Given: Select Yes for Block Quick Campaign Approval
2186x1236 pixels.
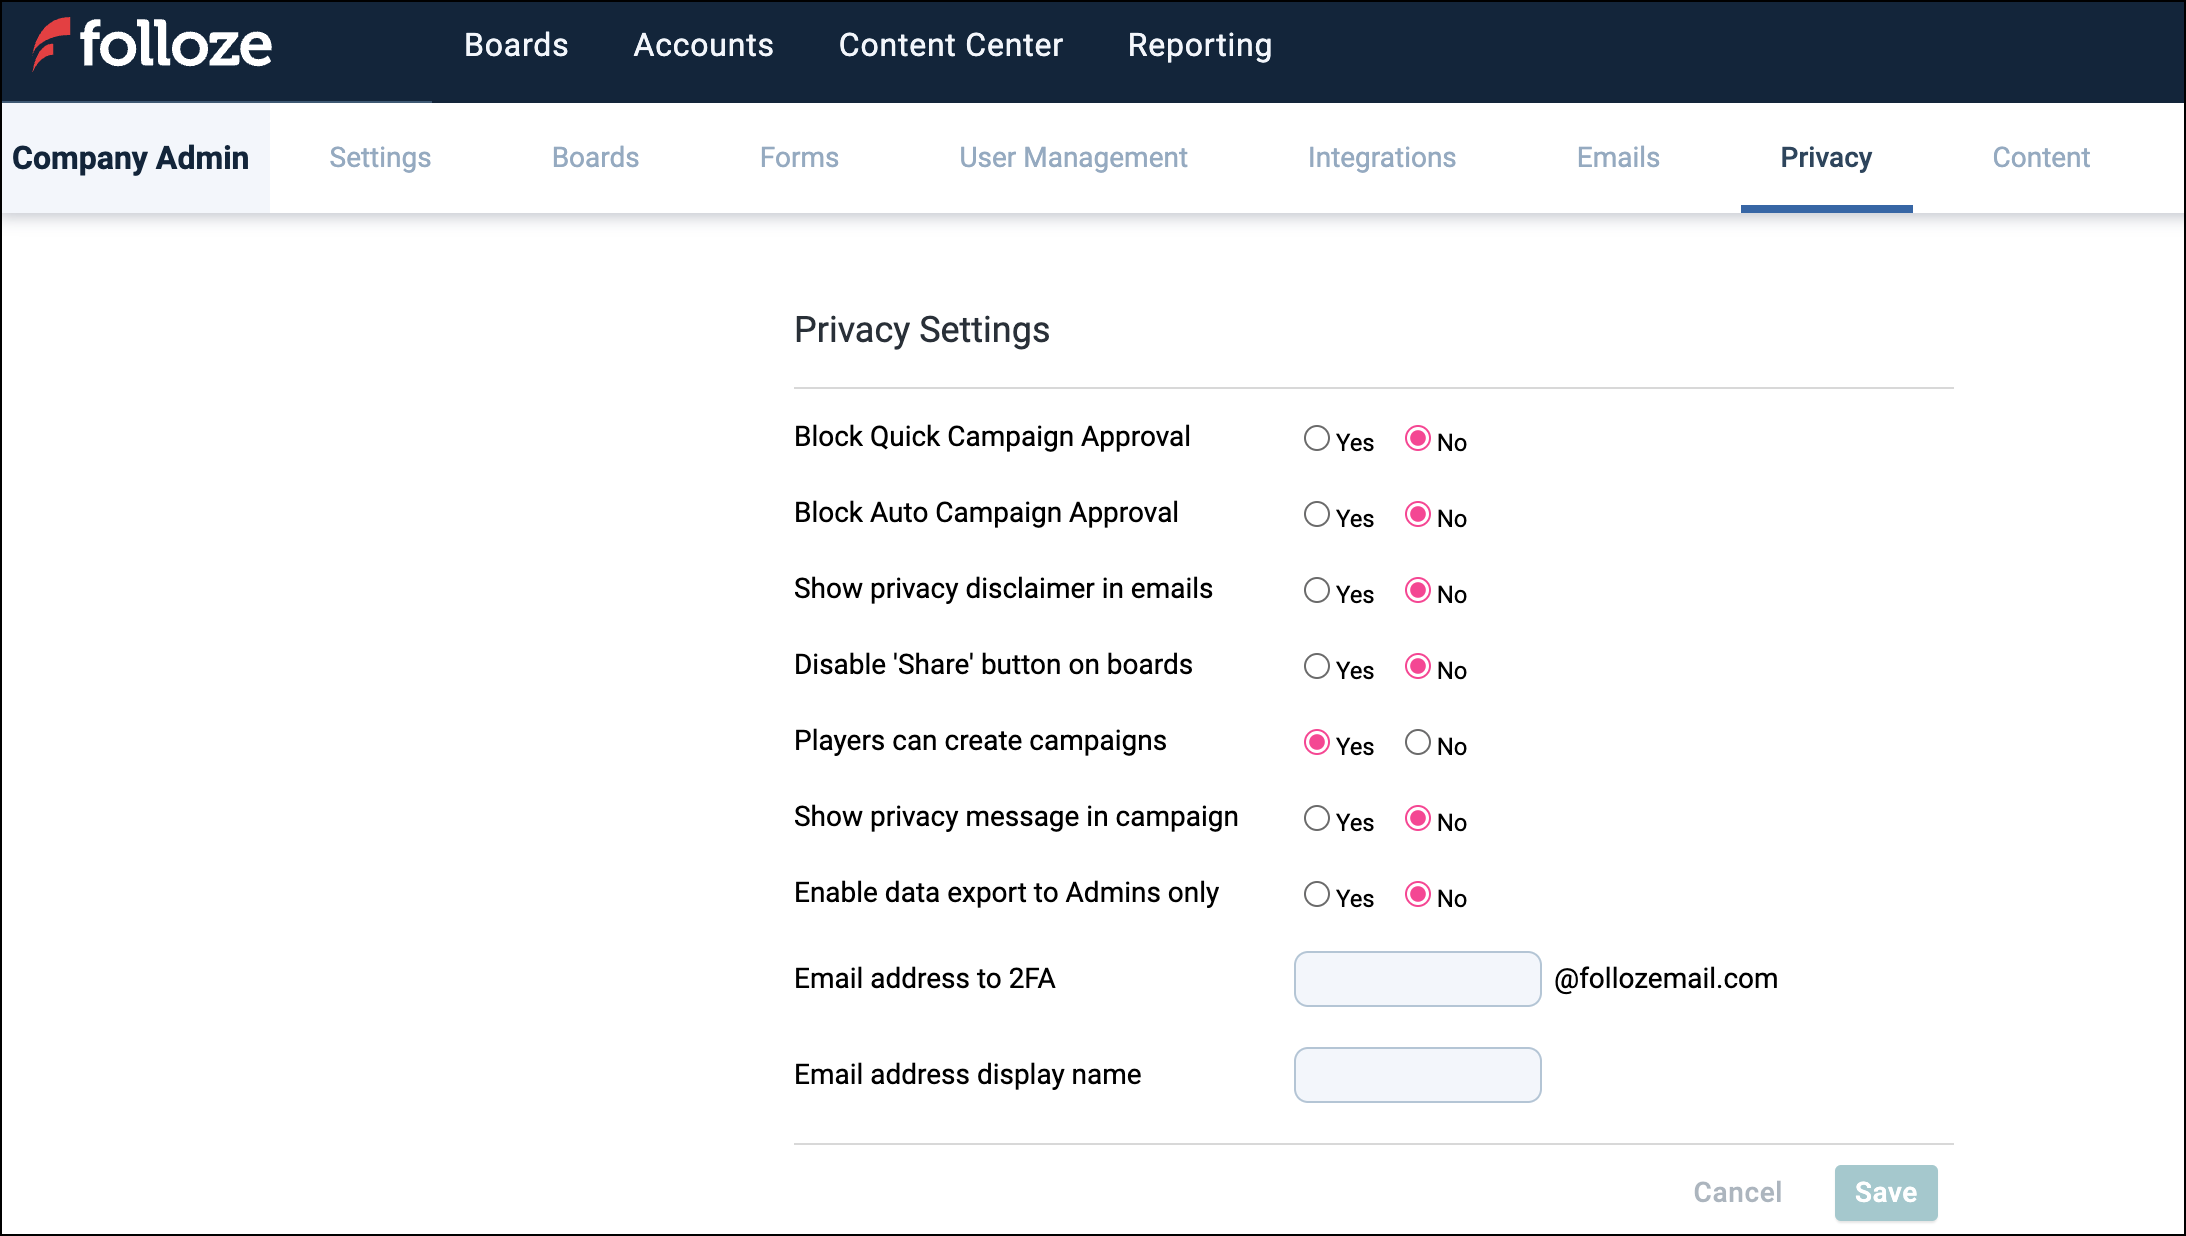Looking at the screenshot, I should [x=1317, y=439].
